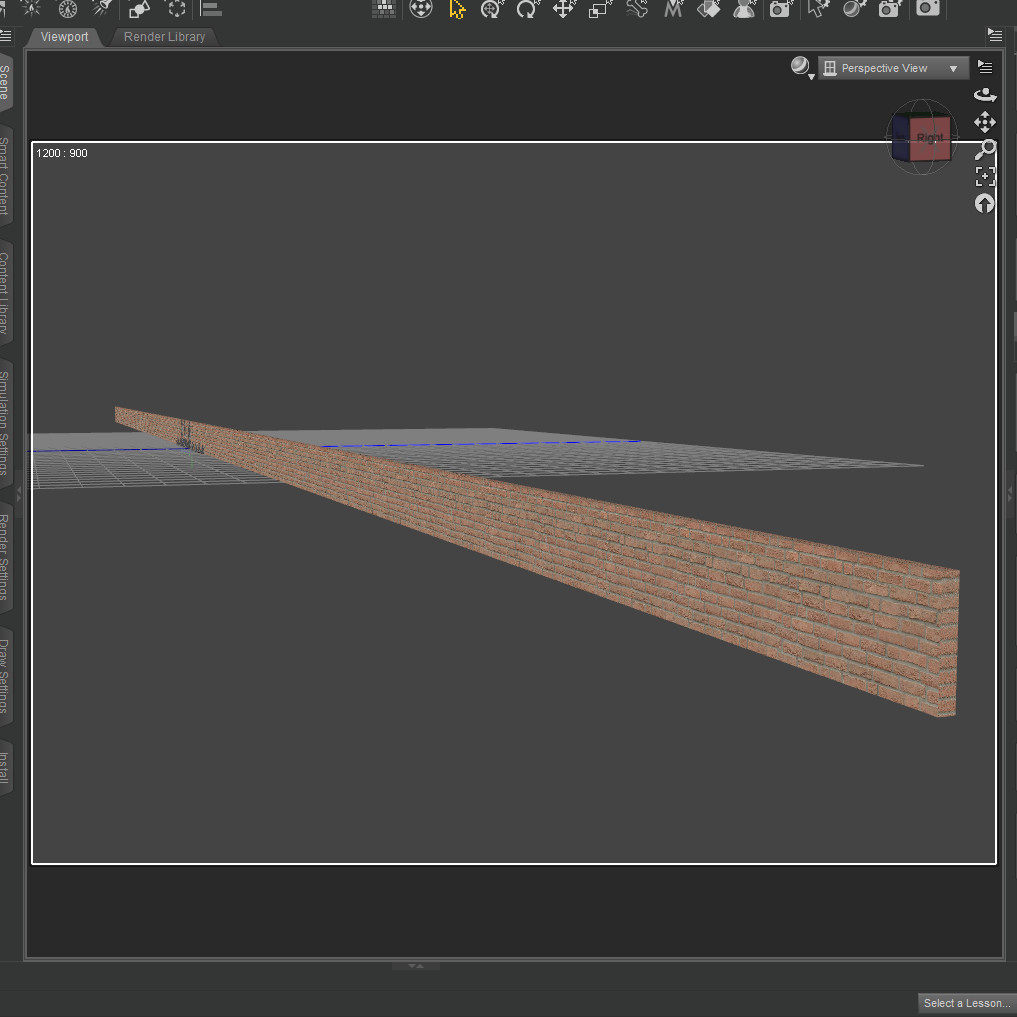Select the Node Weight Map Brush tool

[673, 8]
